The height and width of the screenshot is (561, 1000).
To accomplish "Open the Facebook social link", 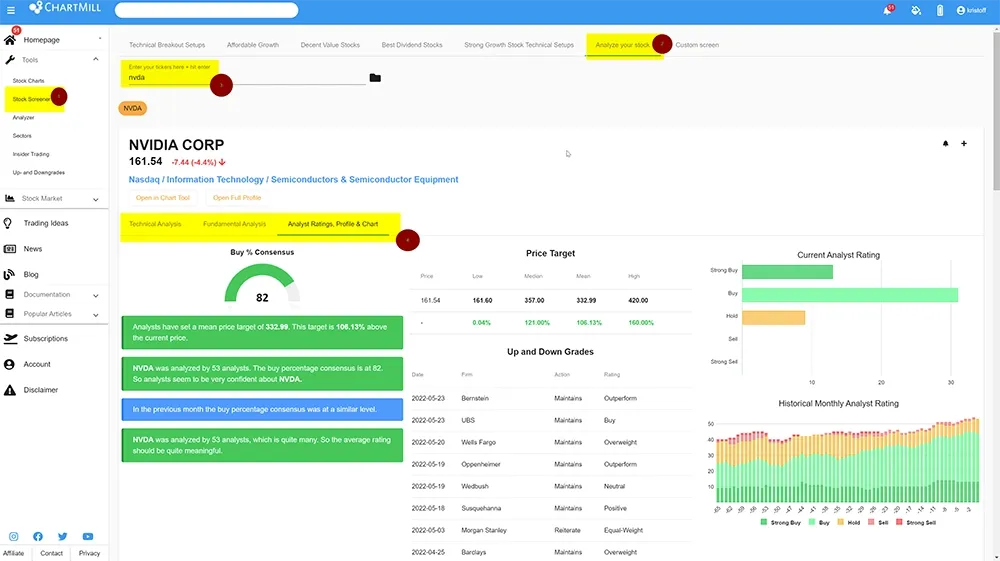I will coord(38,537).
